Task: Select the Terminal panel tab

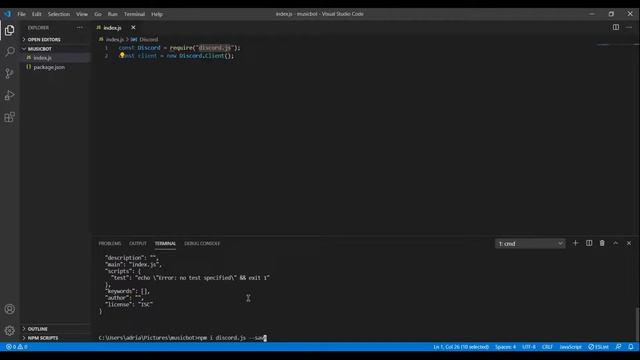Action: coord(165,244)
